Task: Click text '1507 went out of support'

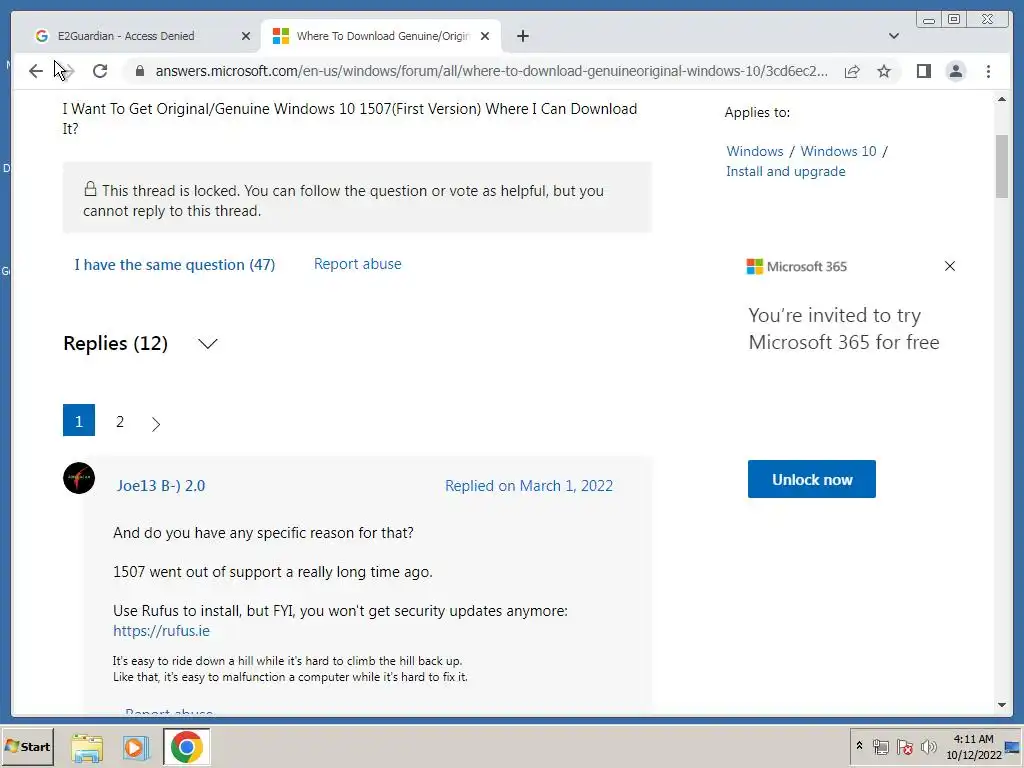Action: (x=272, y=572)
